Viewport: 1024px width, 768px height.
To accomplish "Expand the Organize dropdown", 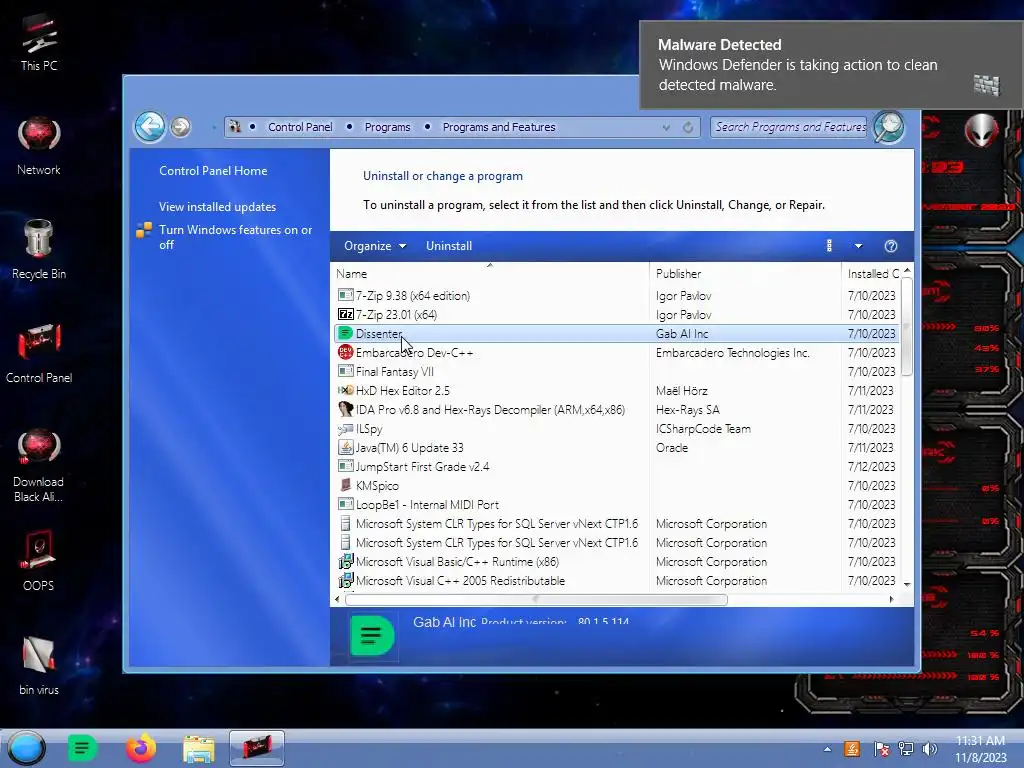I will point(375,246).
